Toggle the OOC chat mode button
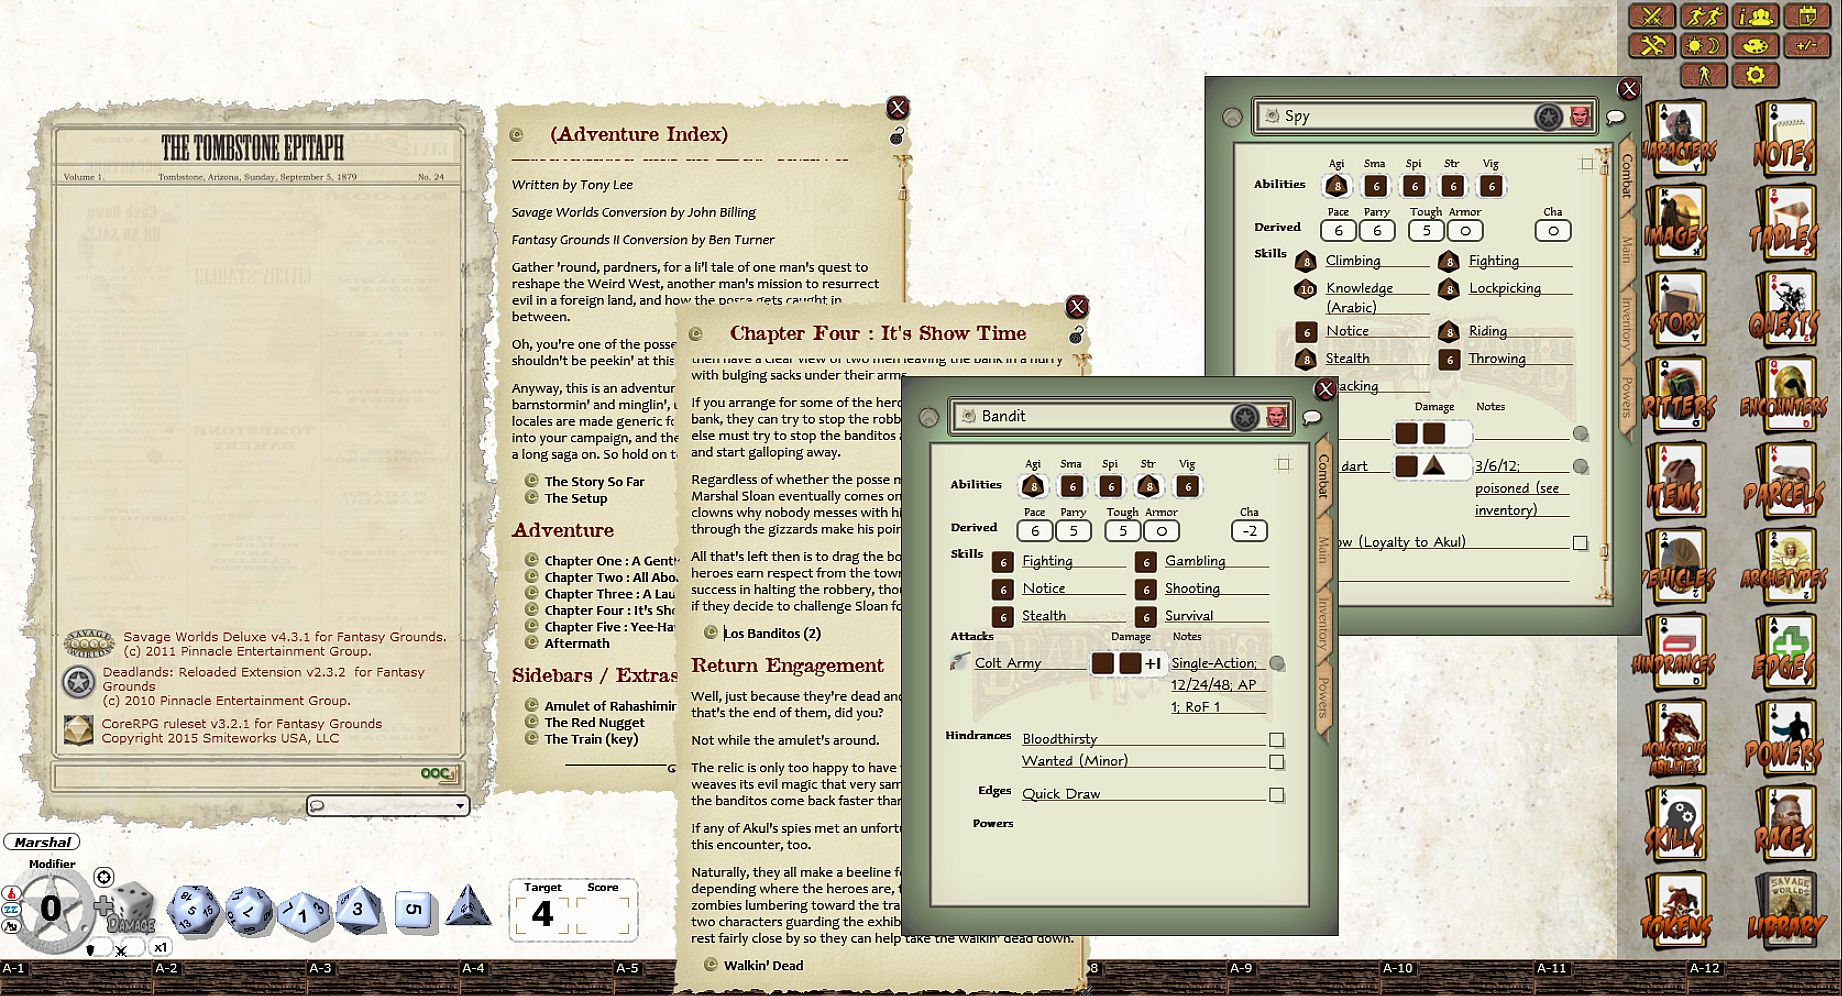The width and height of the screenshot is (1842, 996). [x=439, y=773]
